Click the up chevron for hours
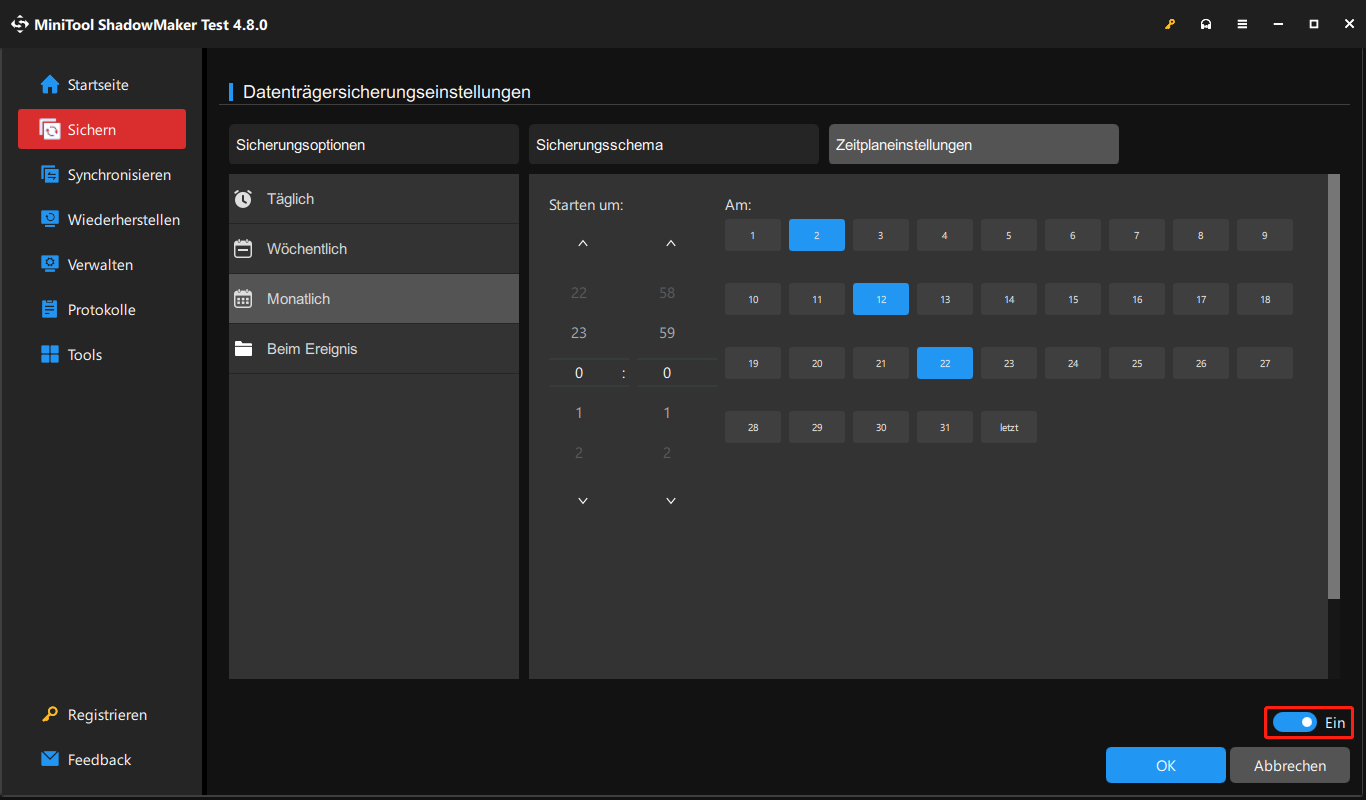 tap(582, 242)
